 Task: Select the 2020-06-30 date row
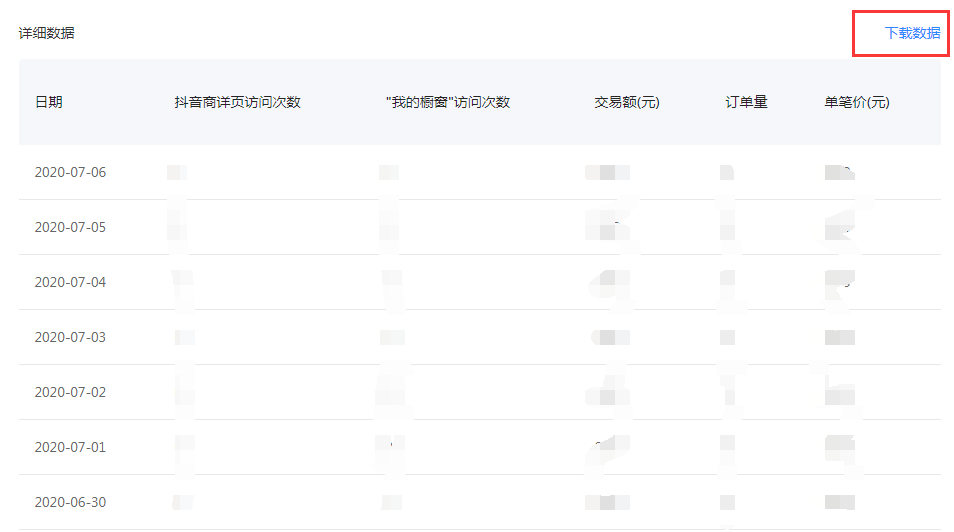click(x=480, y=502)
